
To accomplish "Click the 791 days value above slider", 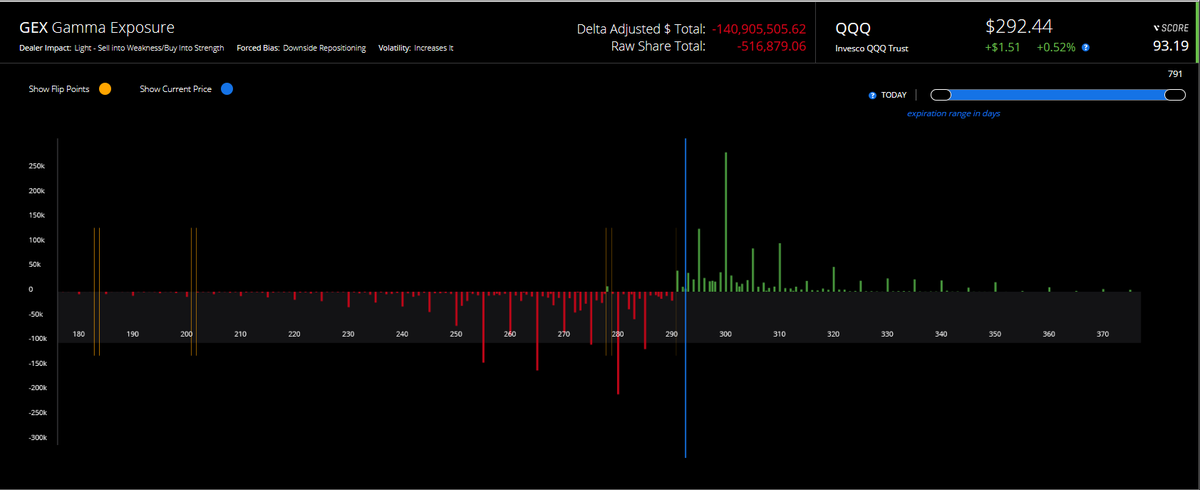I will [1175, 74].
